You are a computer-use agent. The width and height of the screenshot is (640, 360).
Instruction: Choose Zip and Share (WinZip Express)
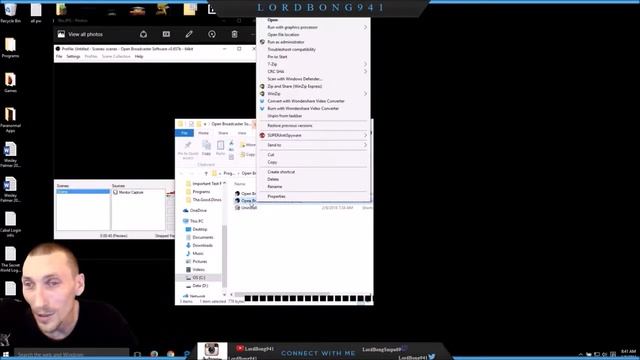coord(313,86)
